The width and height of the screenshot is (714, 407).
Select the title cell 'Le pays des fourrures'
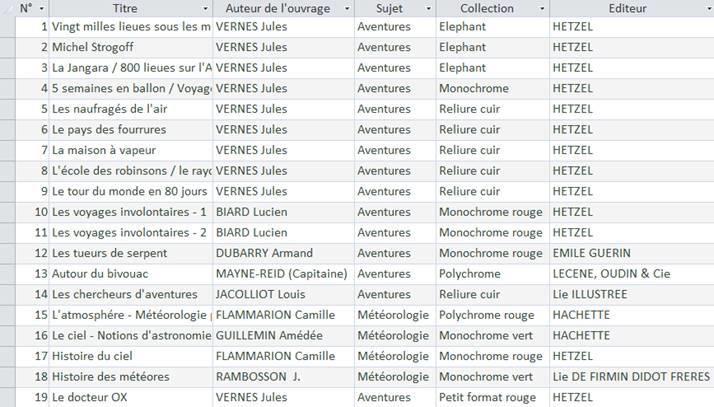tap(131, 130)
